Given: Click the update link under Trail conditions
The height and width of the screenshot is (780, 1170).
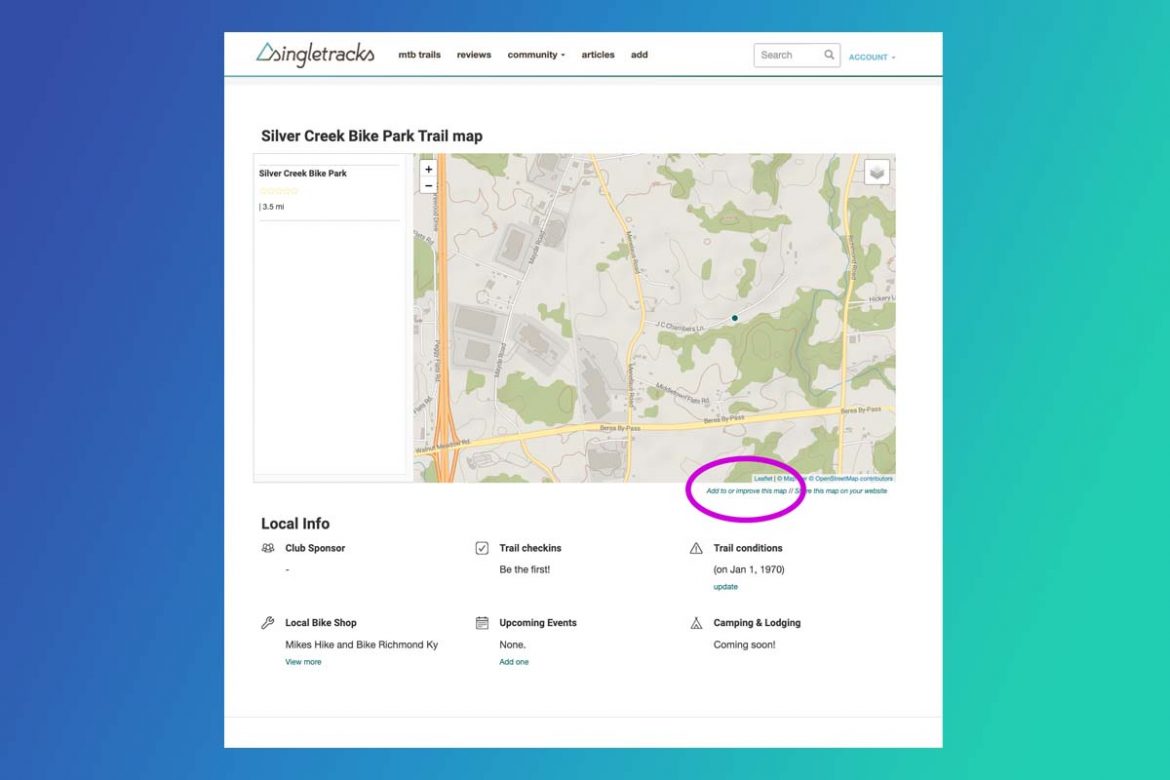Looking at the screenshot, I should [725, 587].
